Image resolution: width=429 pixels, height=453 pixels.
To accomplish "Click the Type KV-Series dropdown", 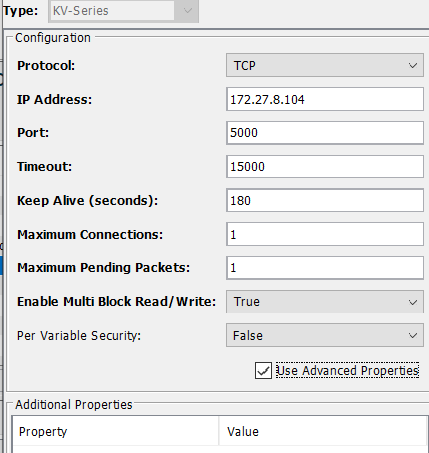I will [x=123, y=11].
